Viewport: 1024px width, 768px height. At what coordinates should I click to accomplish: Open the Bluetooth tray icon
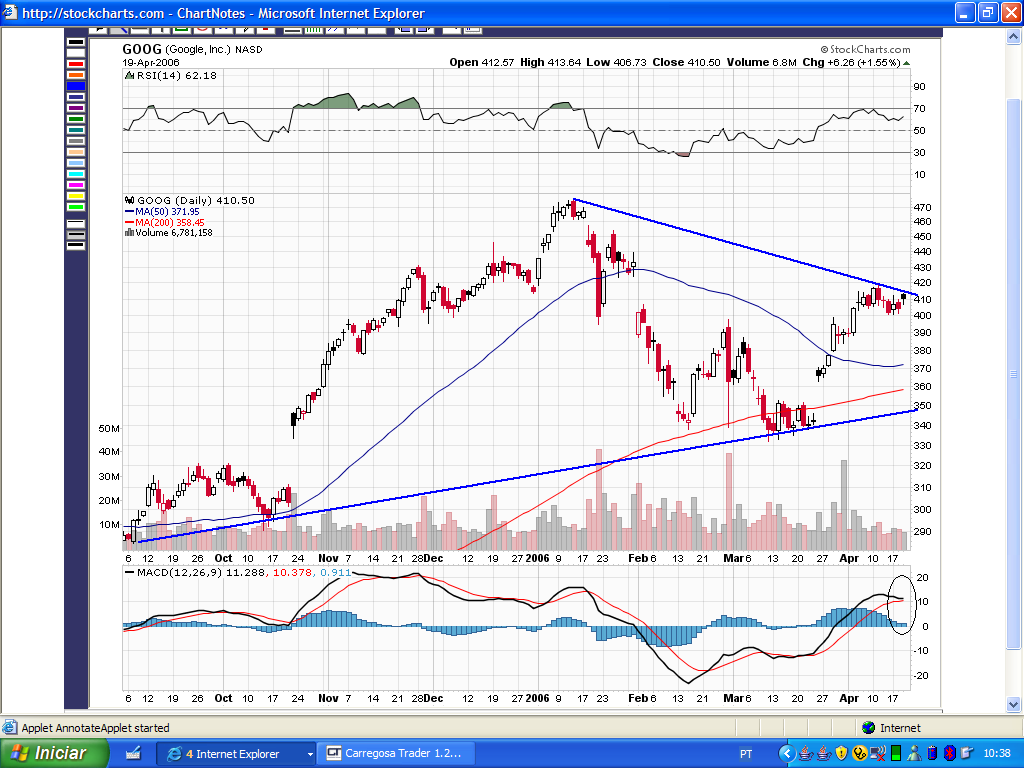pos(950,754)
